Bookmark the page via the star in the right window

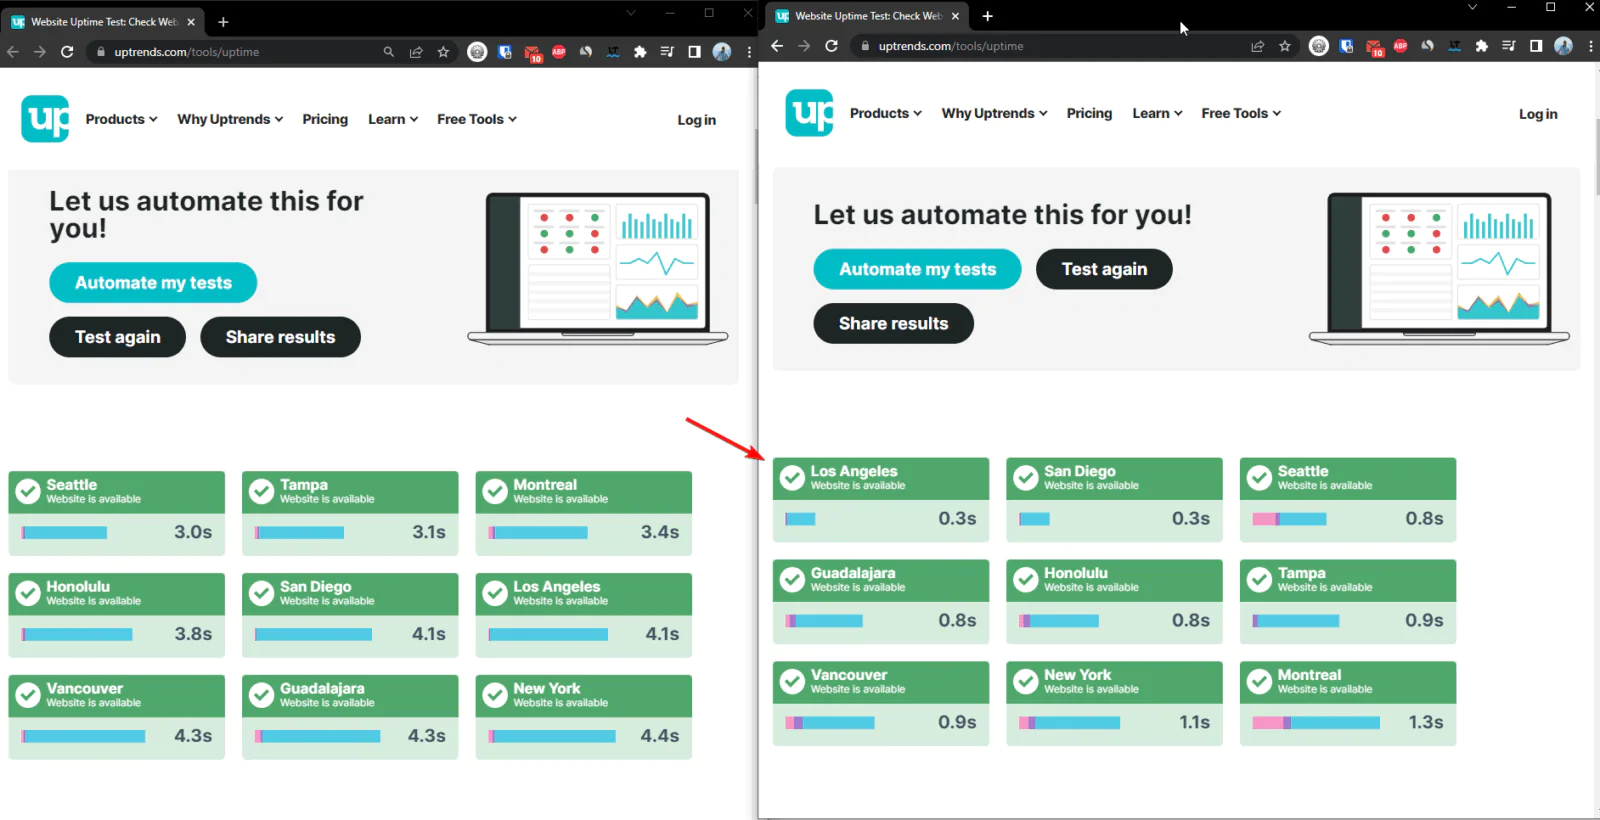1285,46
